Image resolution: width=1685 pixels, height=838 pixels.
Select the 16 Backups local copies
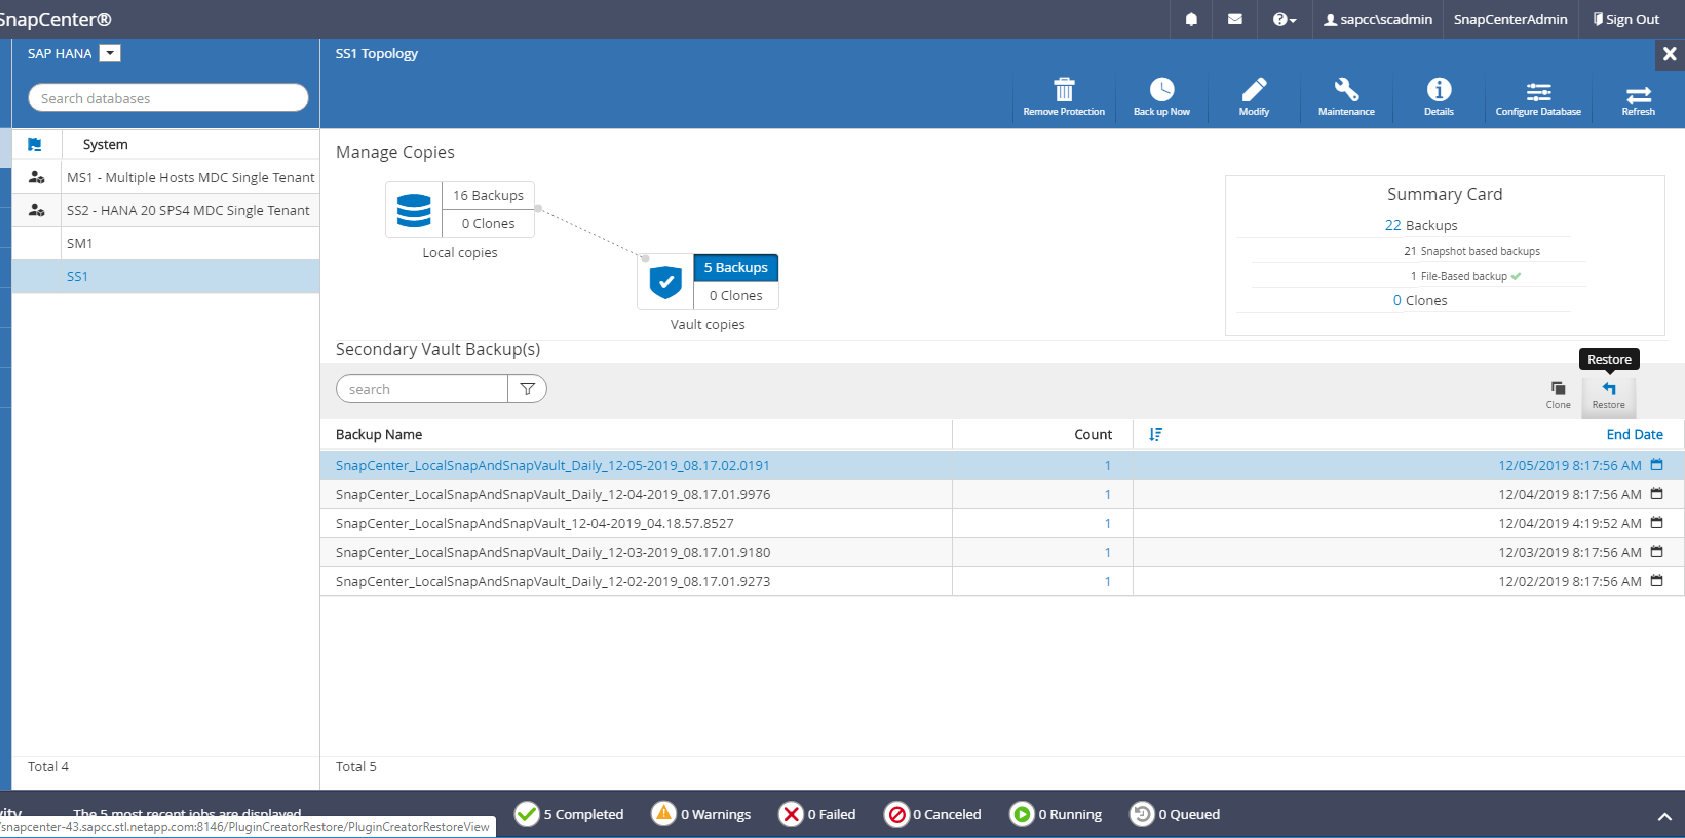click(x=488, y=196)
